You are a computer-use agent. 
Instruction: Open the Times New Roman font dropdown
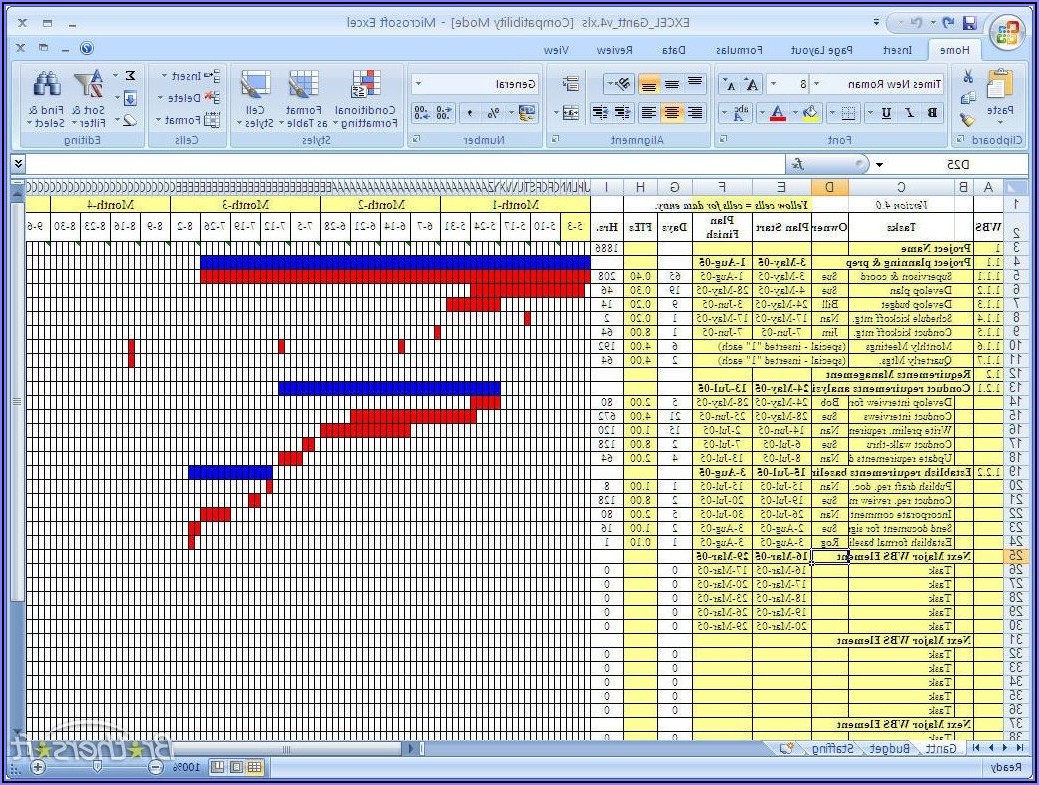816,85
